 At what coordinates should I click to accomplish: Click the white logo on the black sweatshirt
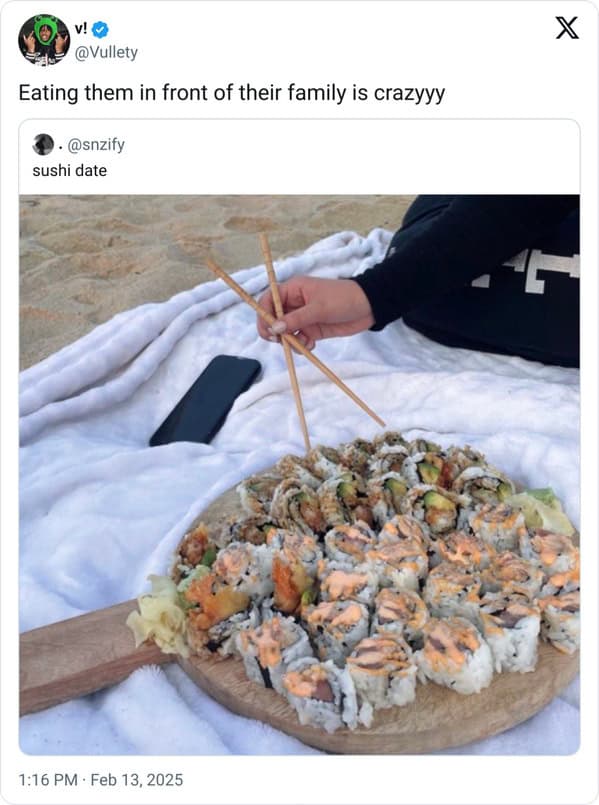pos(526,270)
